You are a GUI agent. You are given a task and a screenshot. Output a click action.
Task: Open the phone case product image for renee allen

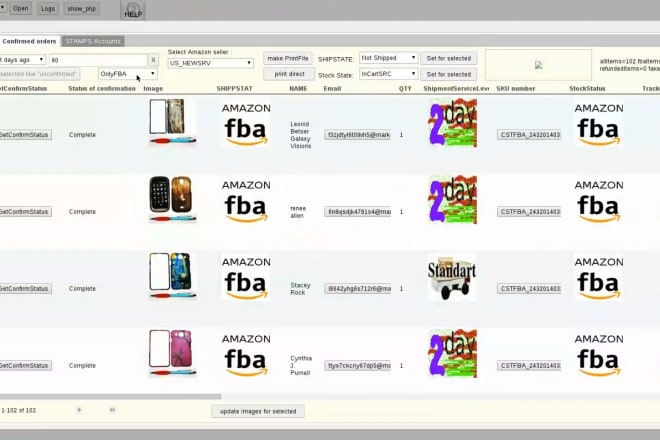173,200
